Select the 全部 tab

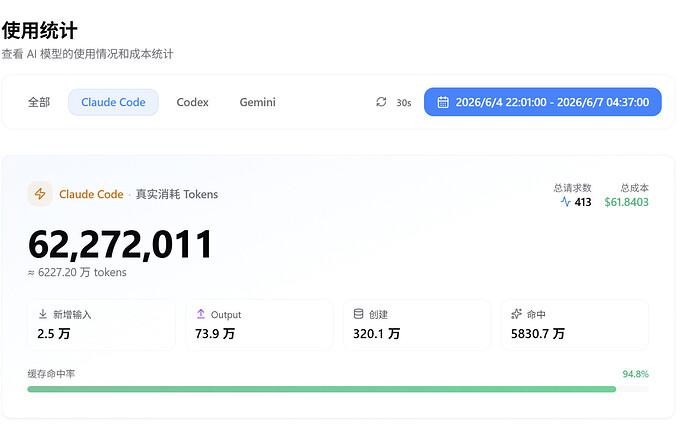(x=39, y=102)
